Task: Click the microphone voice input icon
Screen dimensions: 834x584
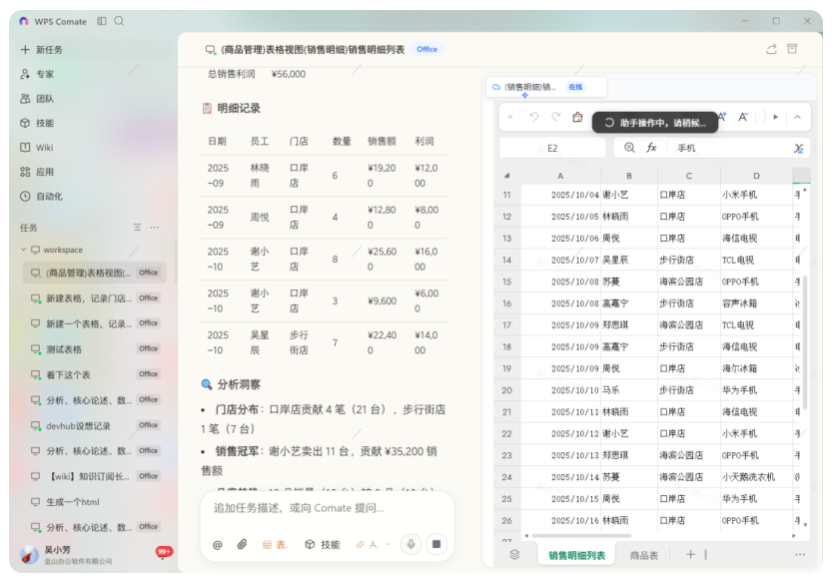Action: point(411,544)
